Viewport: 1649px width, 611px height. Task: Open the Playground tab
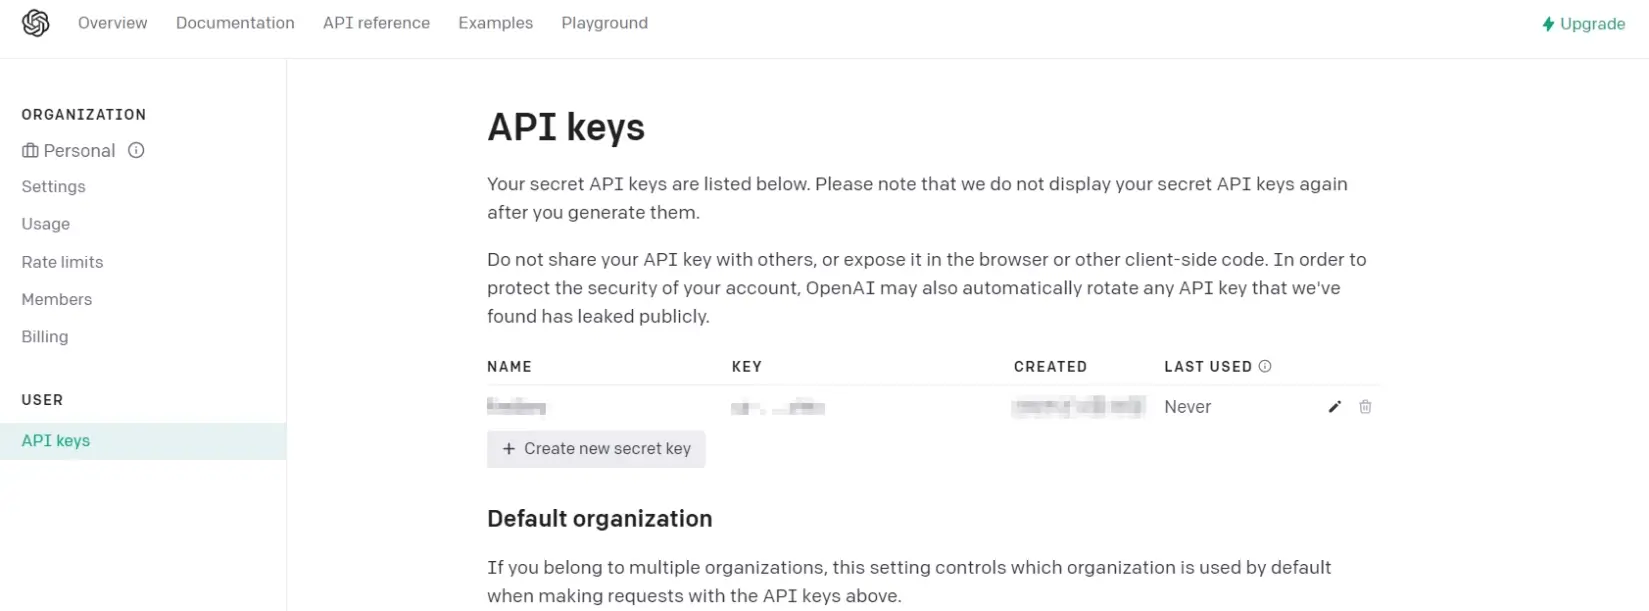click(x=604, y=22)
